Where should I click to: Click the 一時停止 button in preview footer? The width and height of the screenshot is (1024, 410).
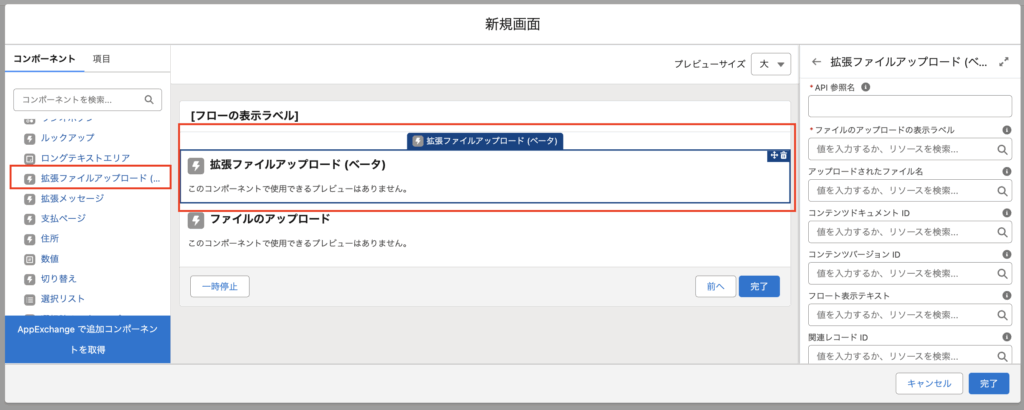pos(219,286)
